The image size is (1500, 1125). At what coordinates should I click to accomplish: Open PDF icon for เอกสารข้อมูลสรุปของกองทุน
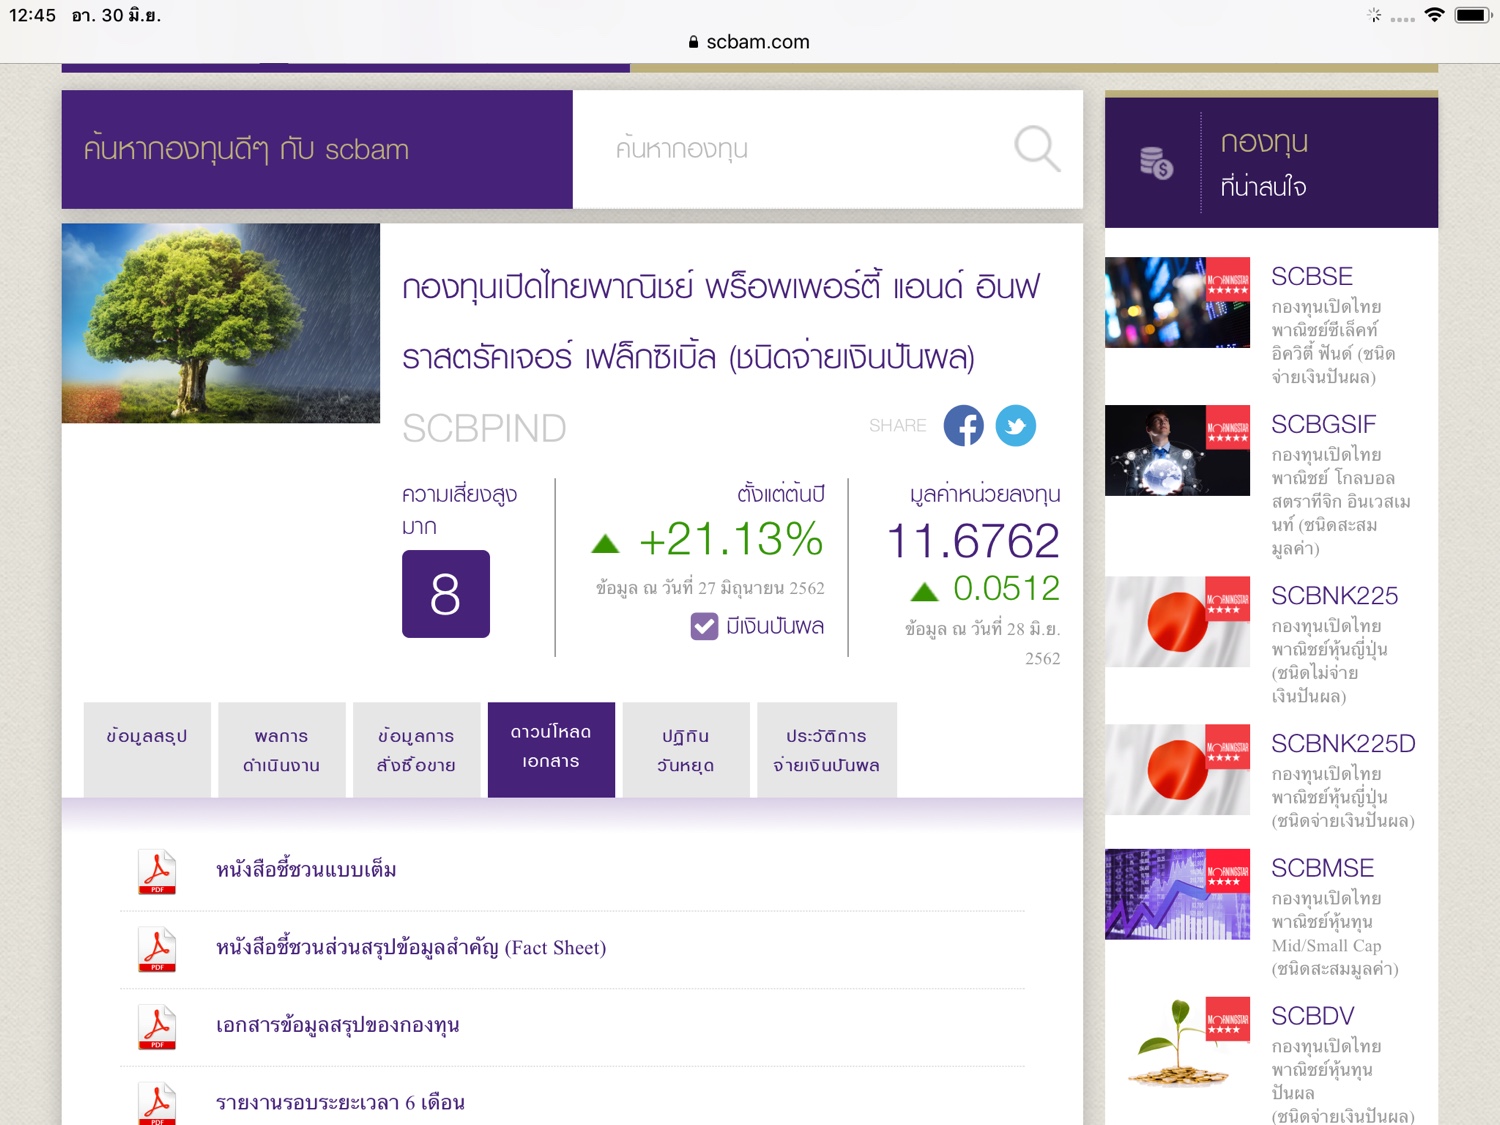point(157,1027)
